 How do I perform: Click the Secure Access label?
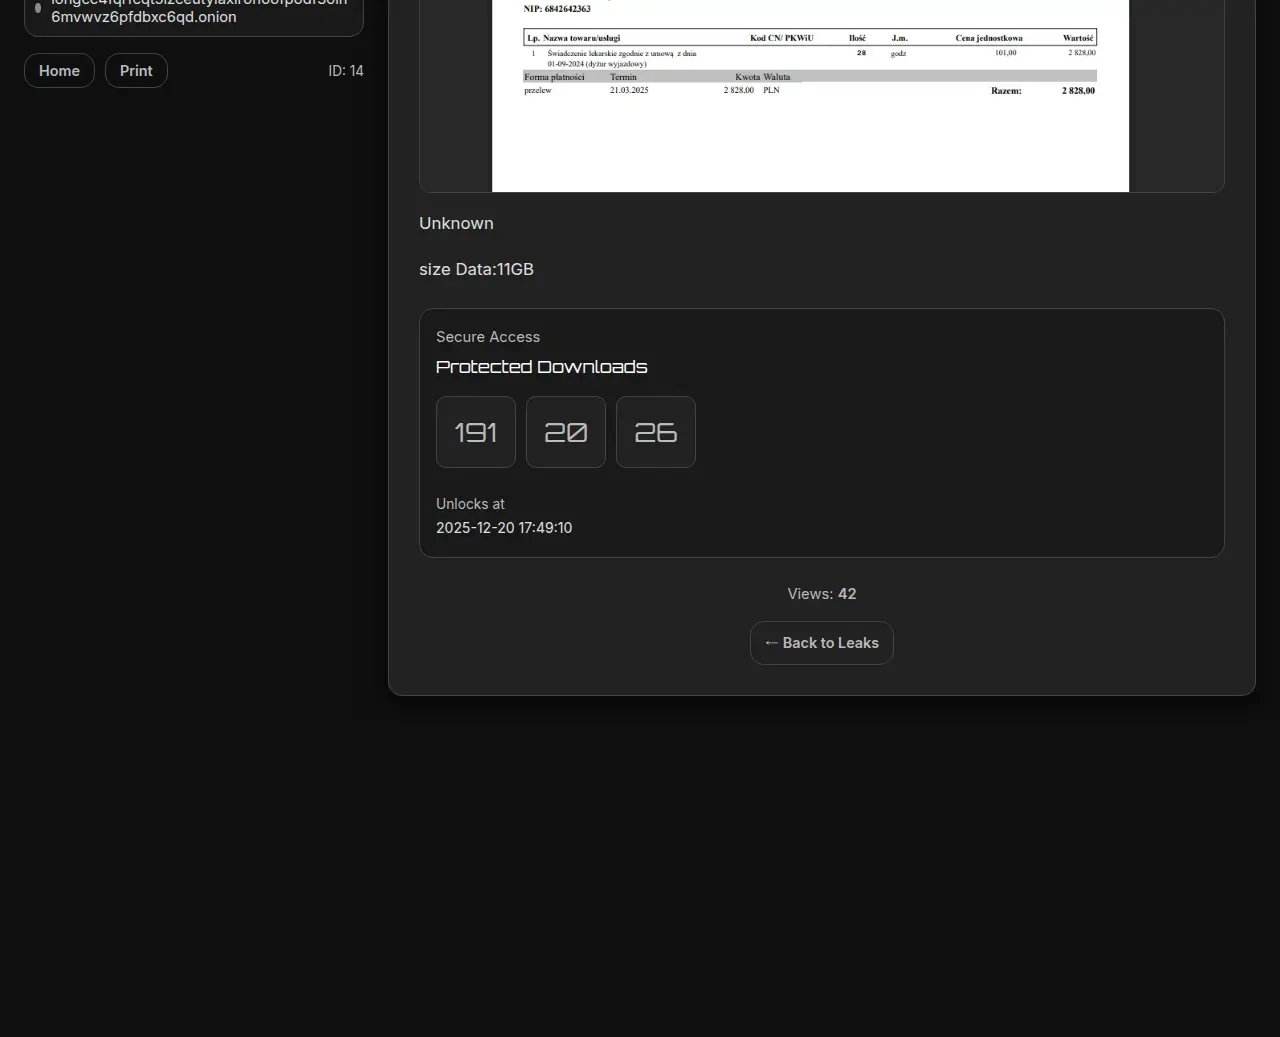[x=488, y=337]
